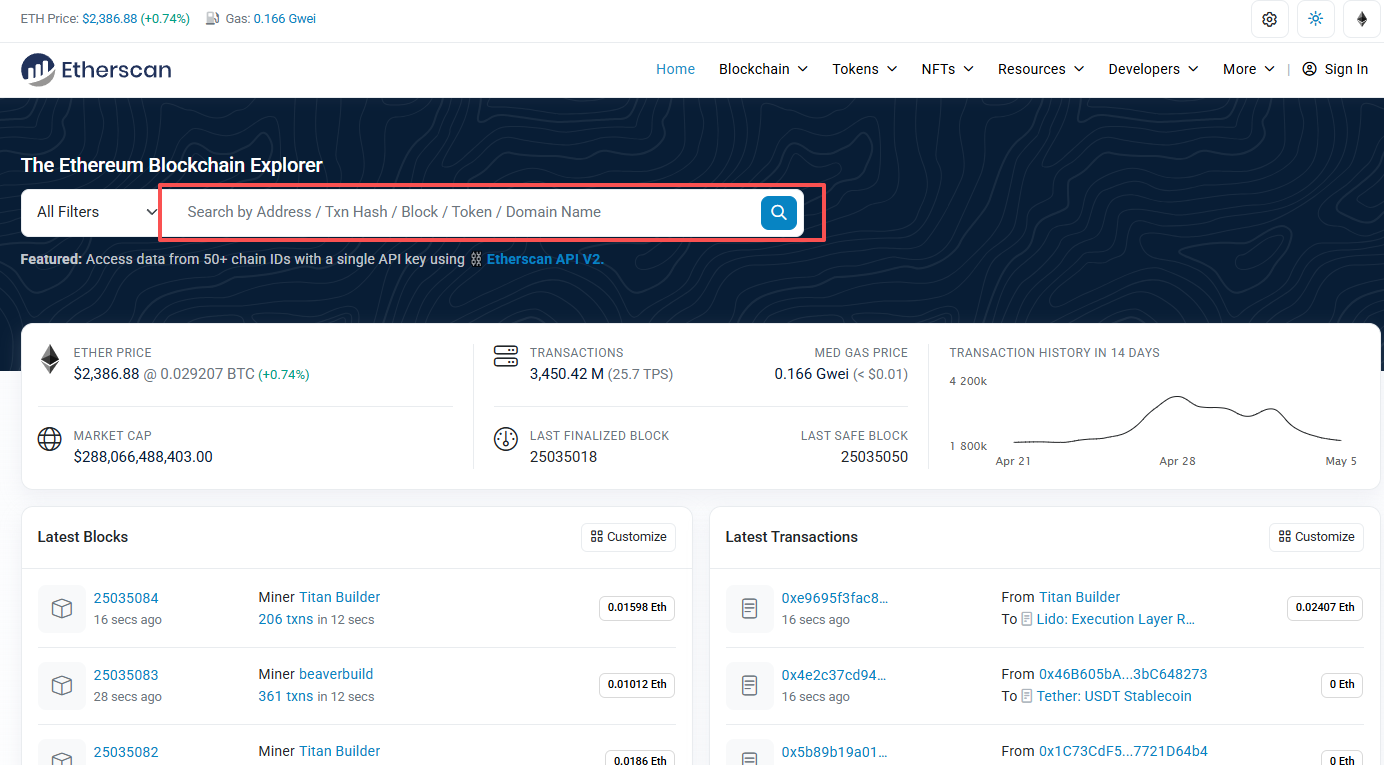
Task: Open block 25035084
Action: [126, 598]
